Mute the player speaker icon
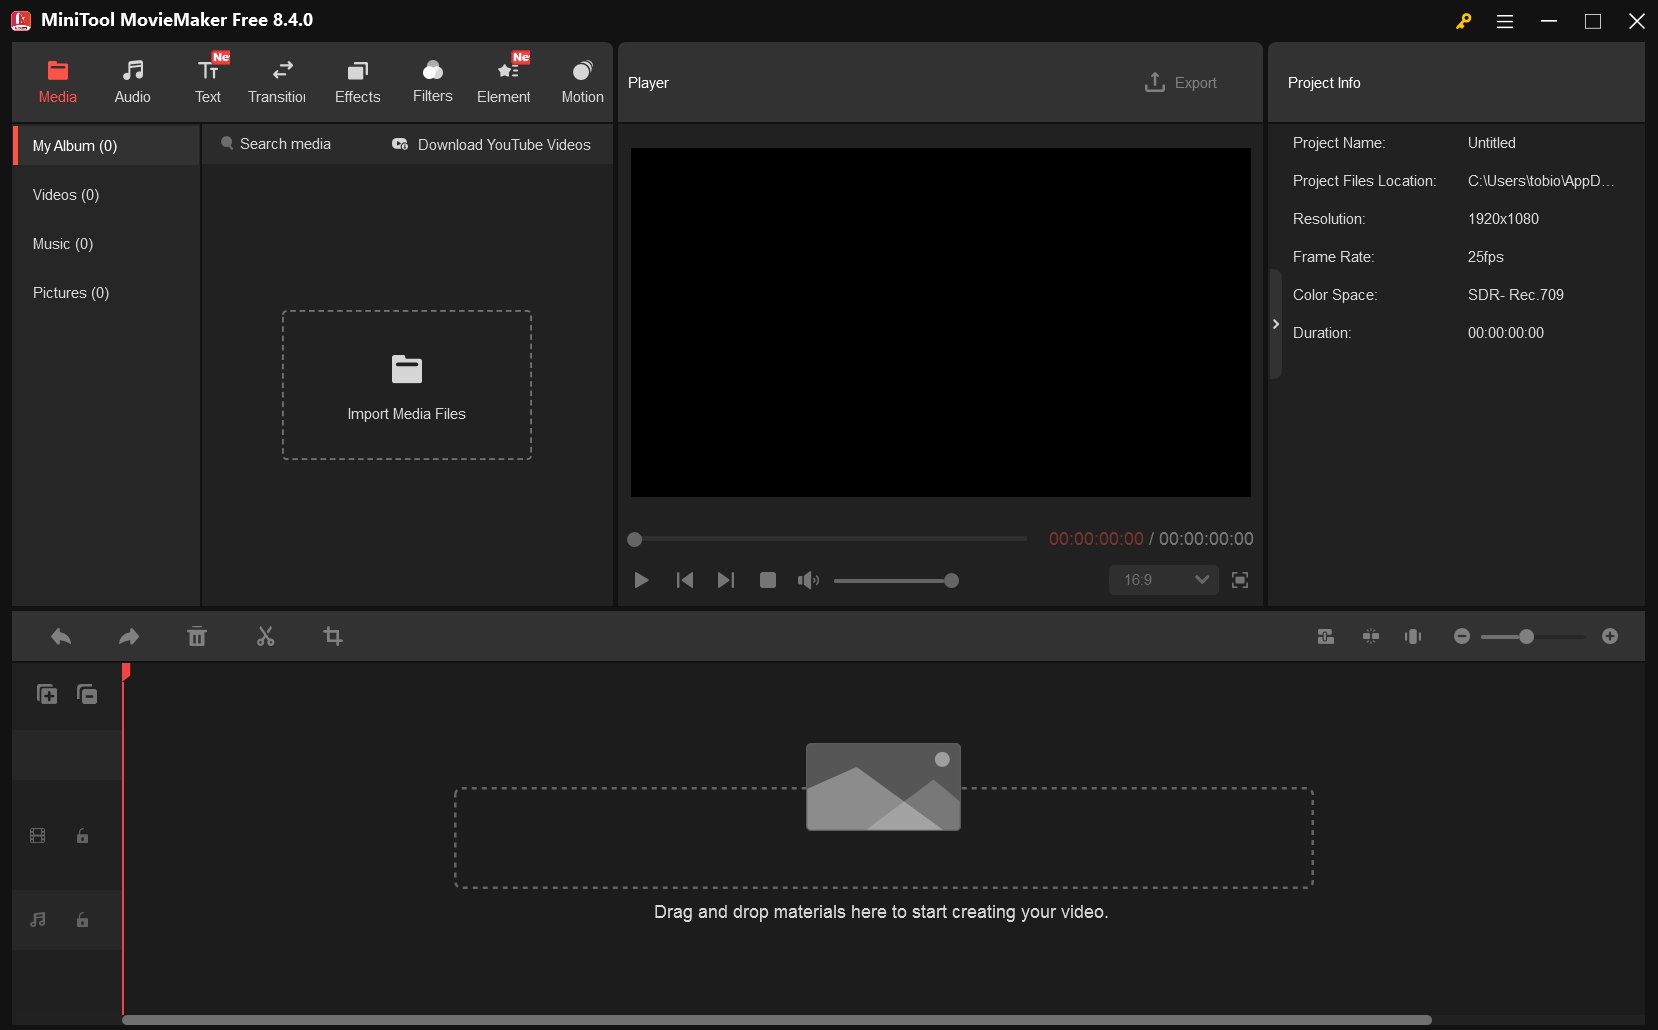 pyautogui.click(x=808, y=580)
